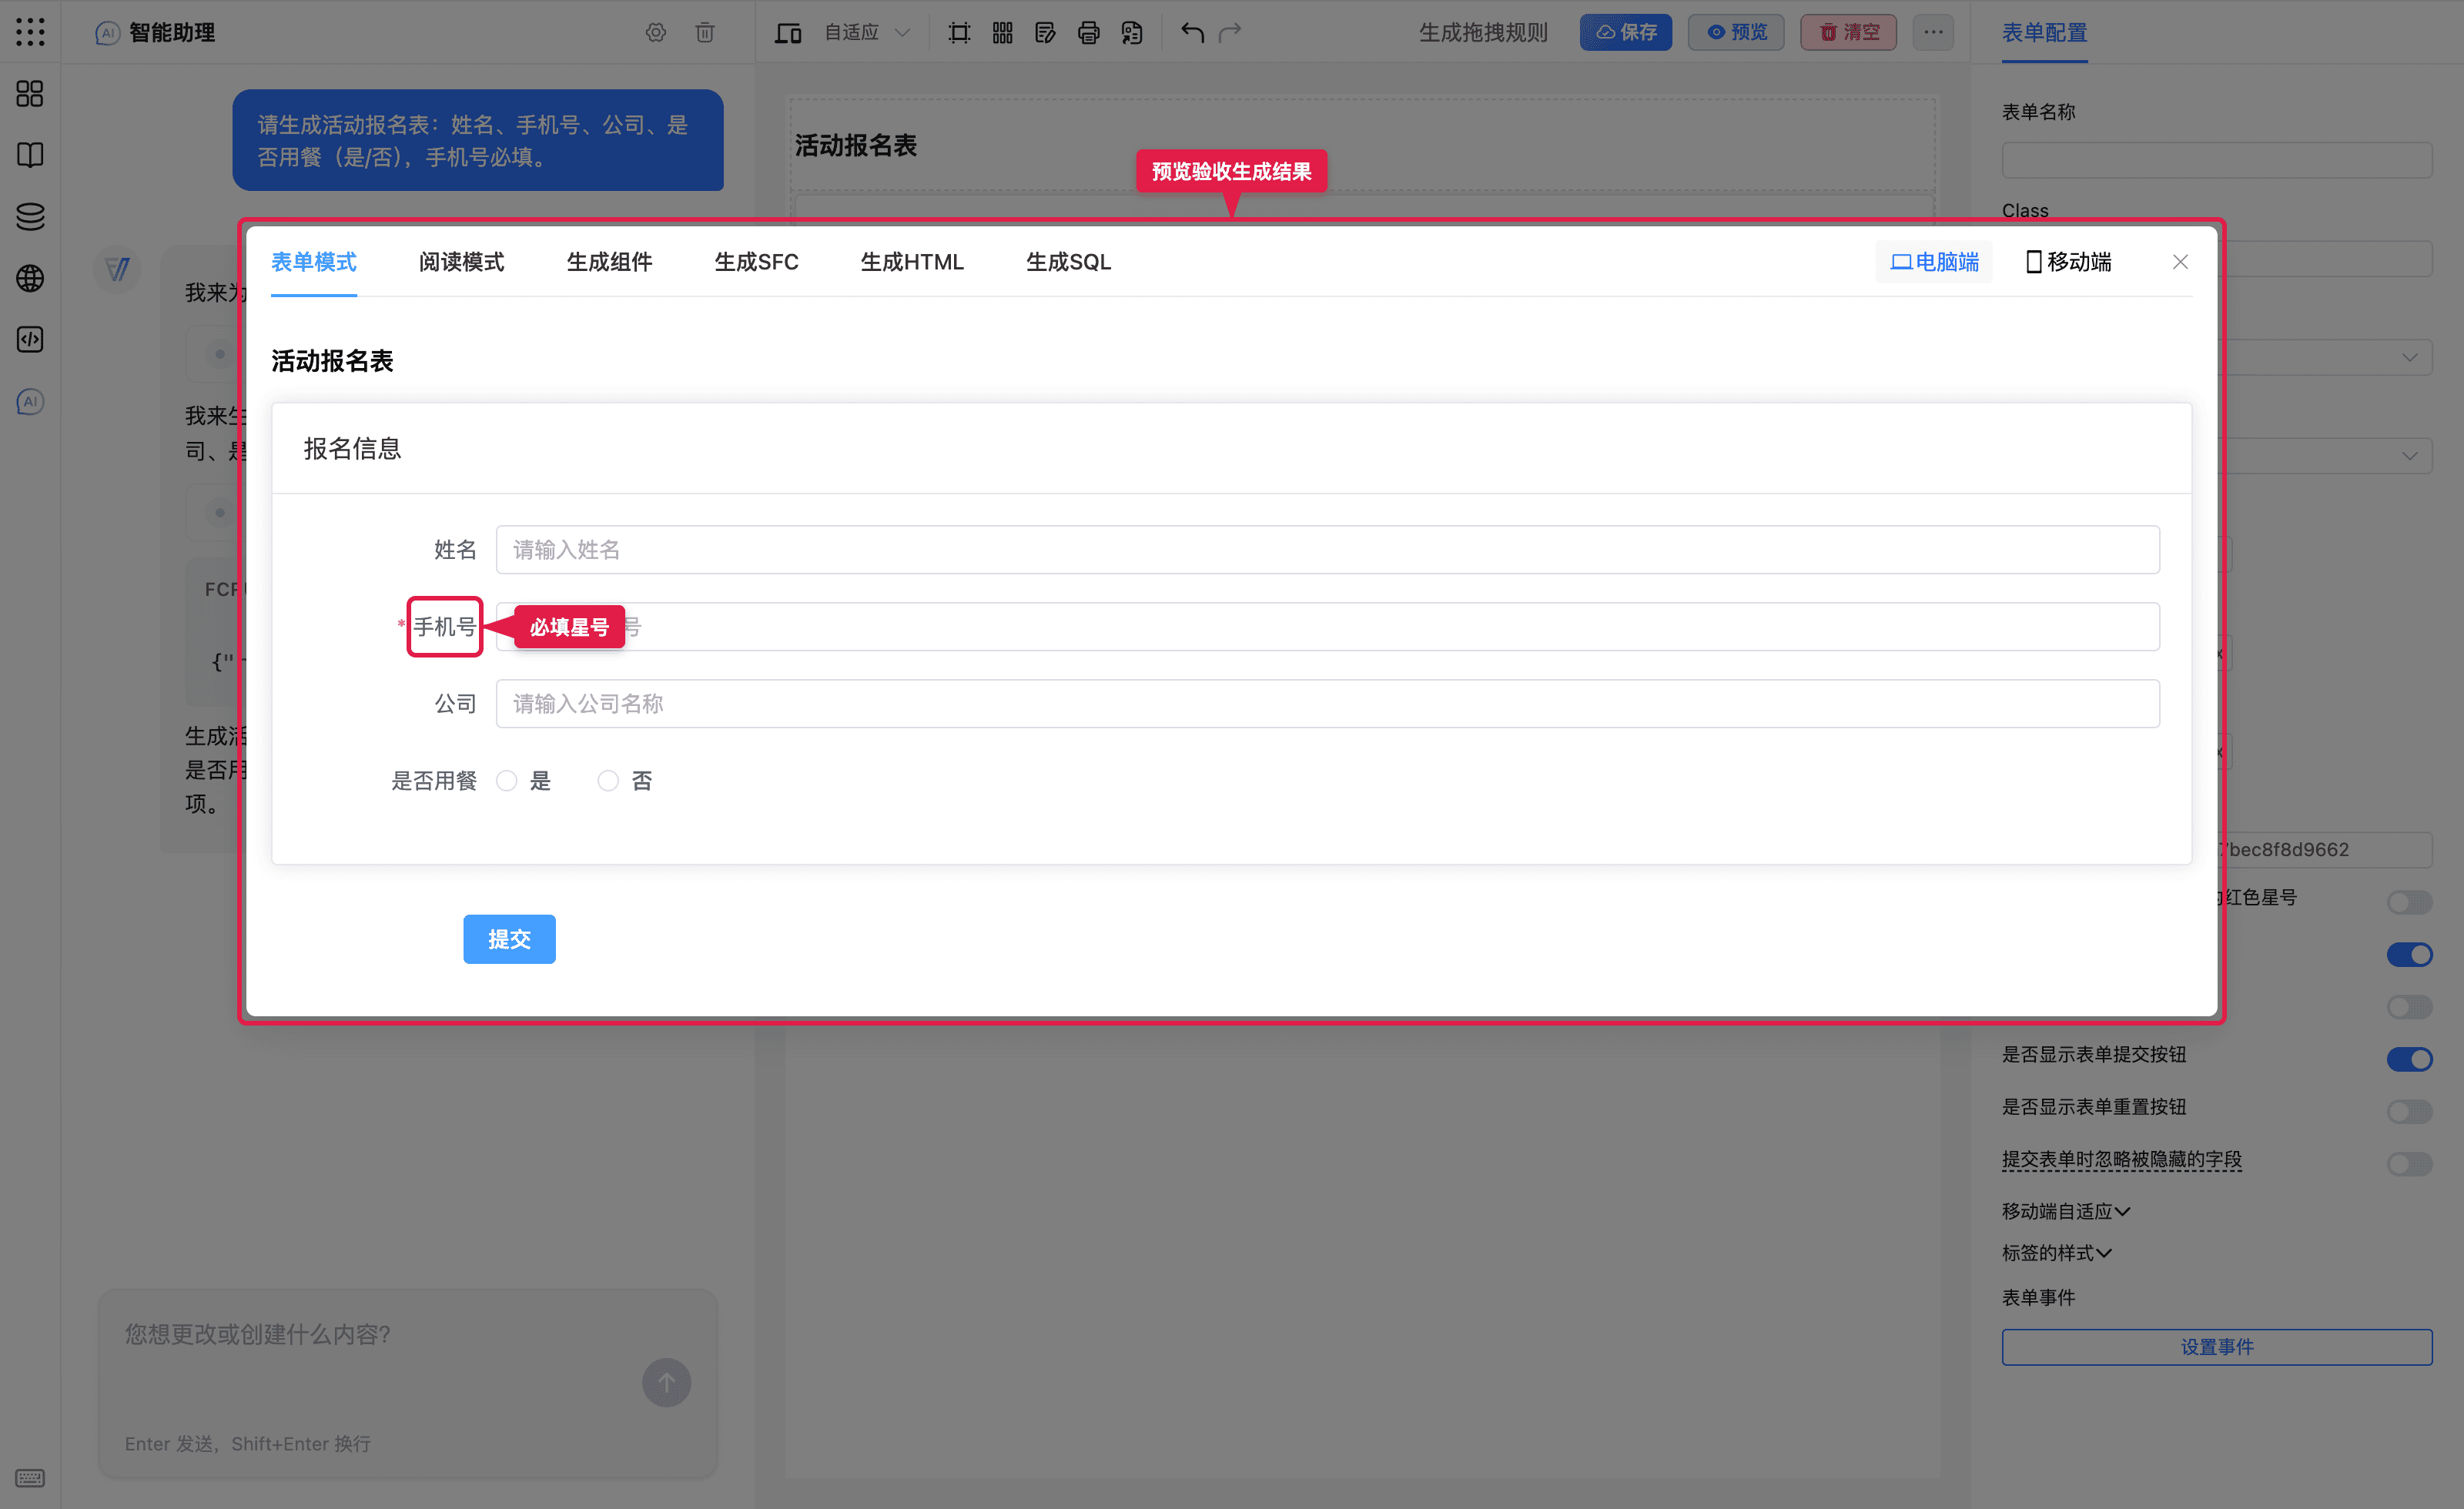Switch to 生成组件 tab
This screenshot has width=2464, height=1509.
609,262
